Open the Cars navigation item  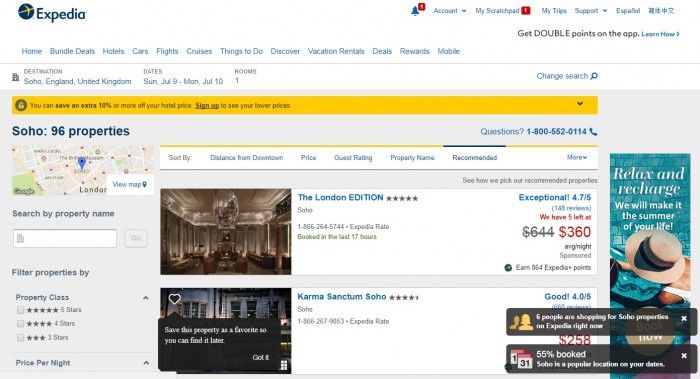tap(140, 51)
